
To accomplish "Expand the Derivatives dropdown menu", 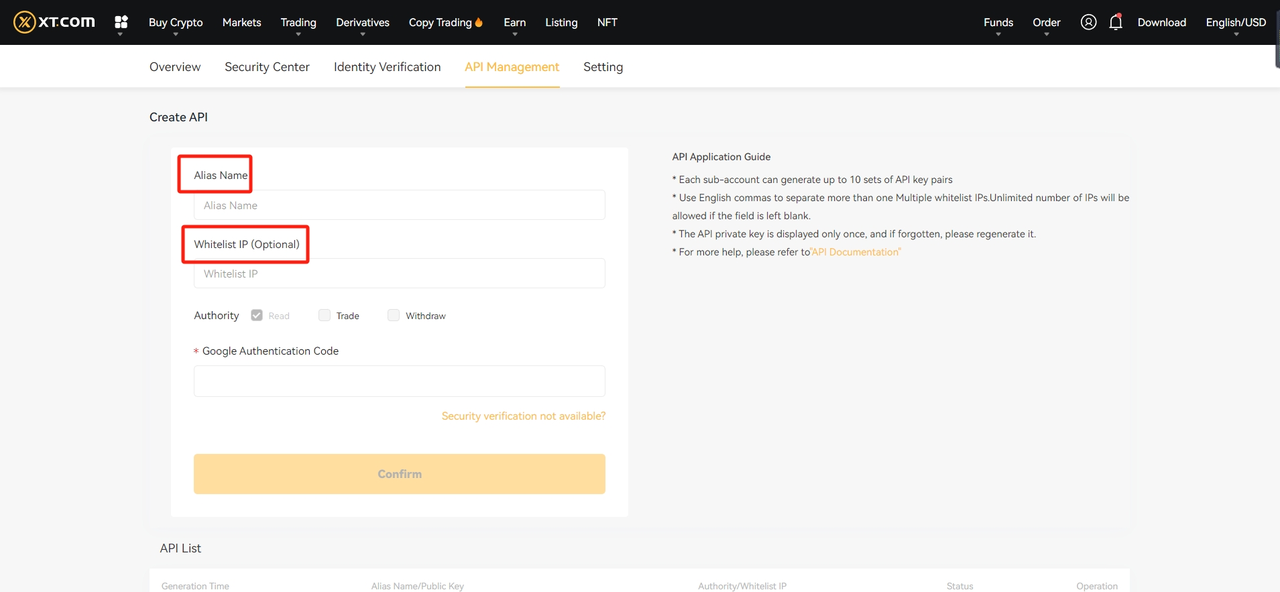I will pyautogui.click(x=362, y=22).
